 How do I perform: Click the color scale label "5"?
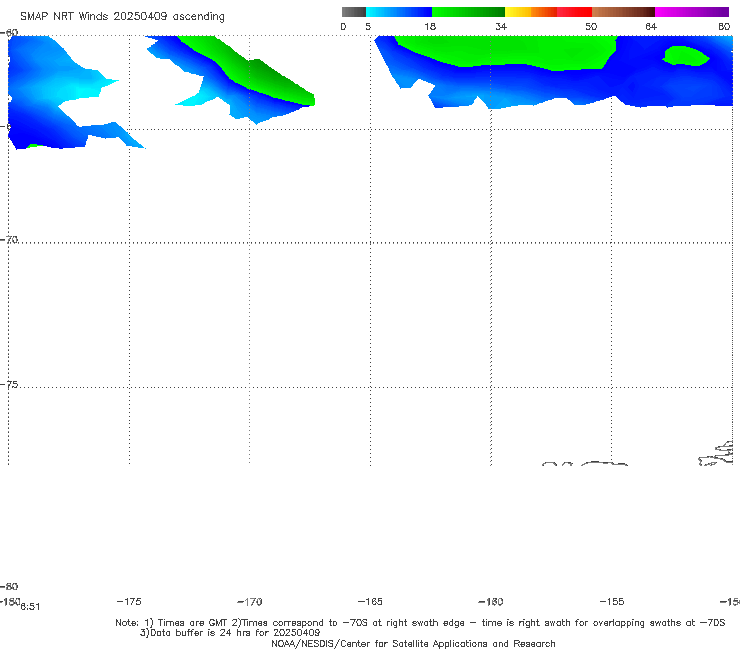368,26
